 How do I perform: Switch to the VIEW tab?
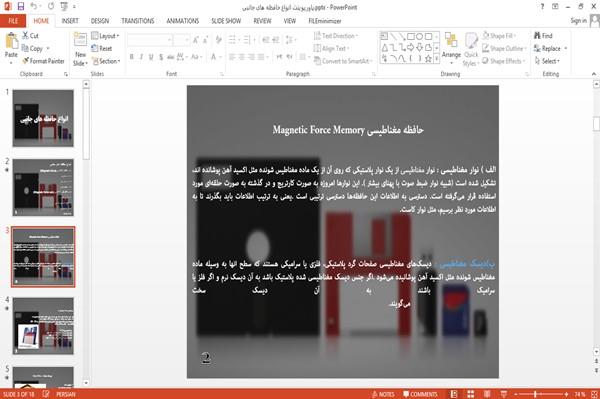(x=290, y=21)
